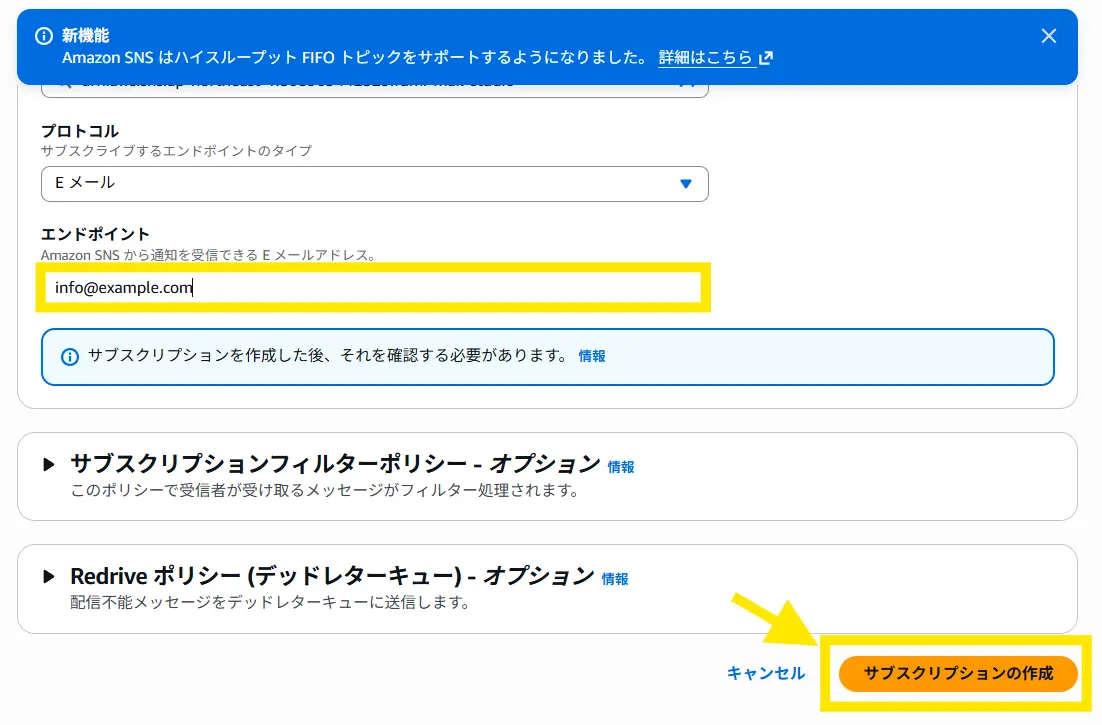
Task: Expand the Redrive ポリシー section triangle
Action: (x=48, y=577)
